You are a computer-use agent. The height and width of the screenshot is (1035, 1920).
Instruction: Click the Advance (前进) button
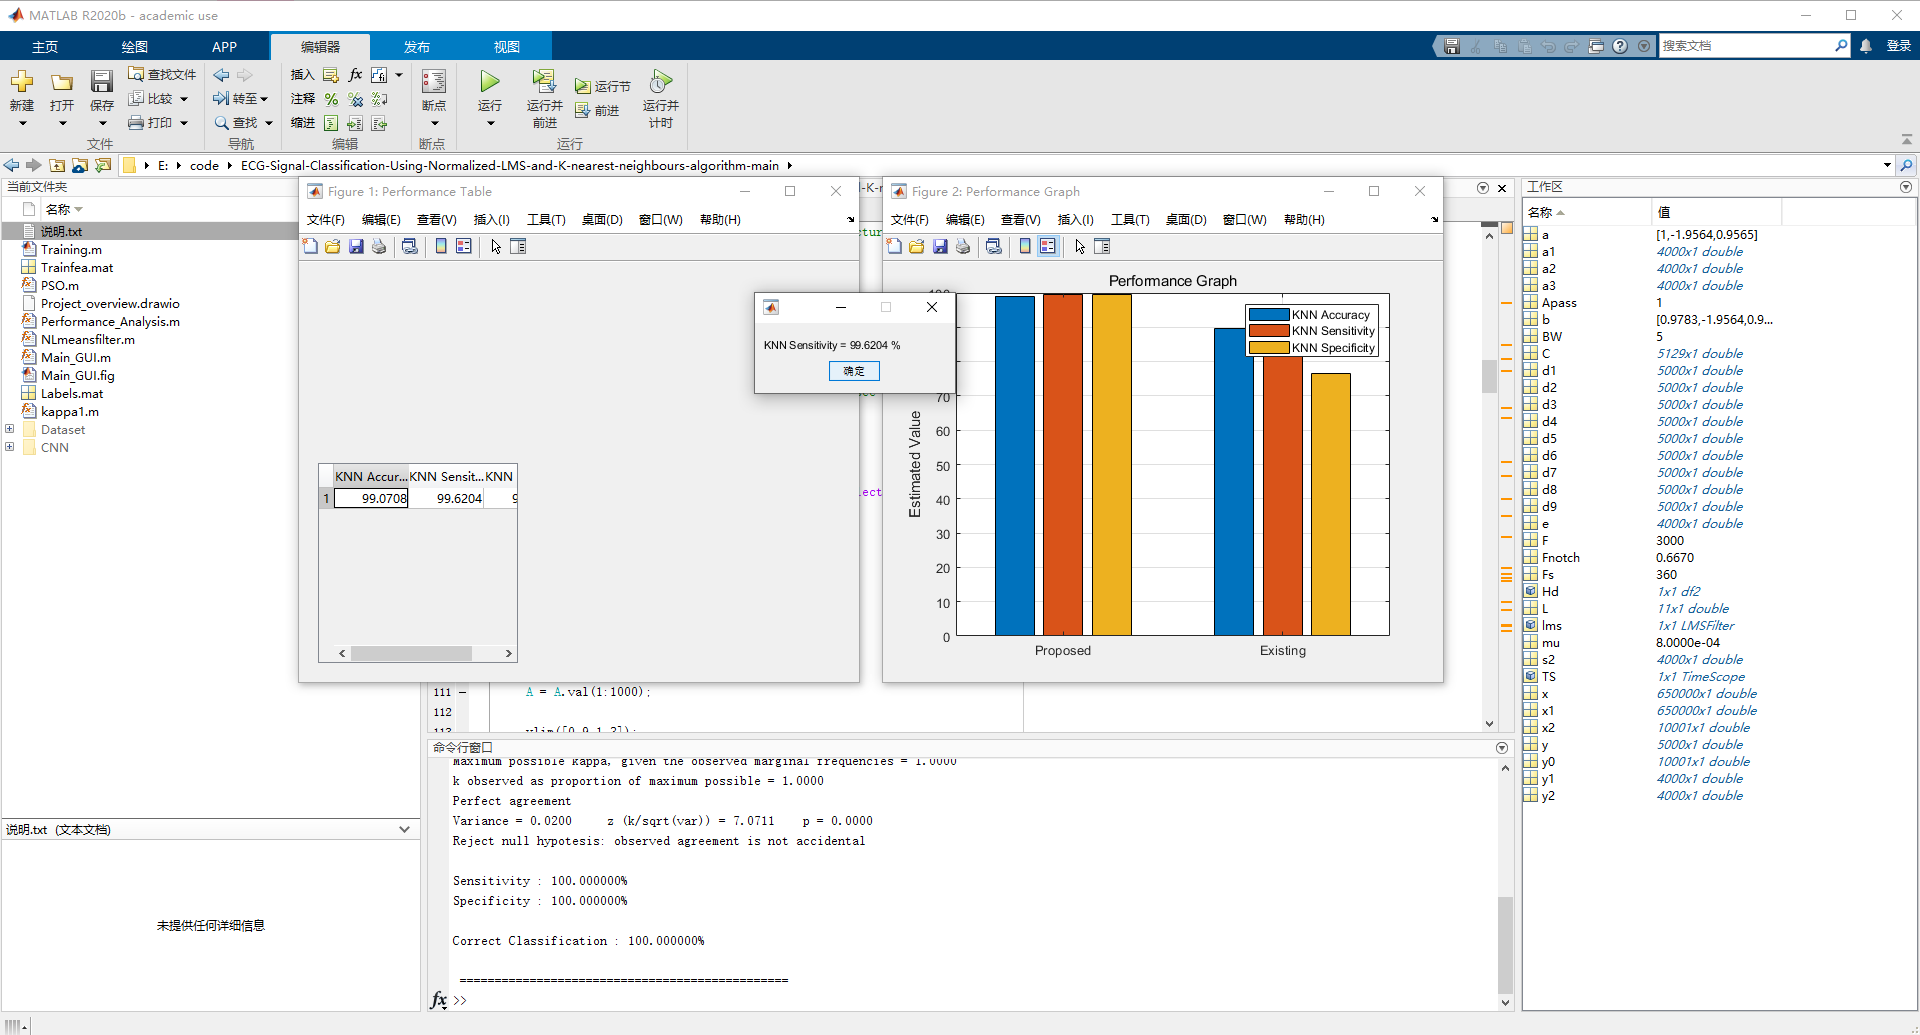pos(597,111)
